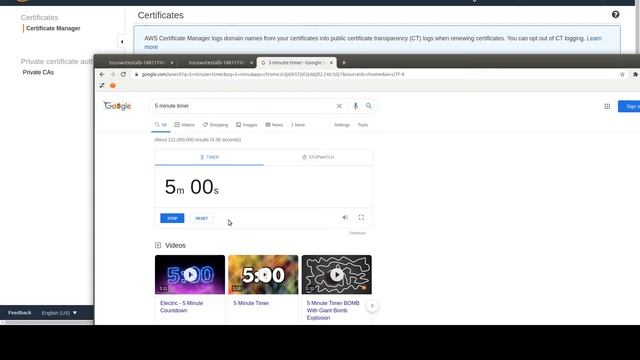640x360 pixels.
Task: Close the second Chrome tab
Action: point(251,62)
